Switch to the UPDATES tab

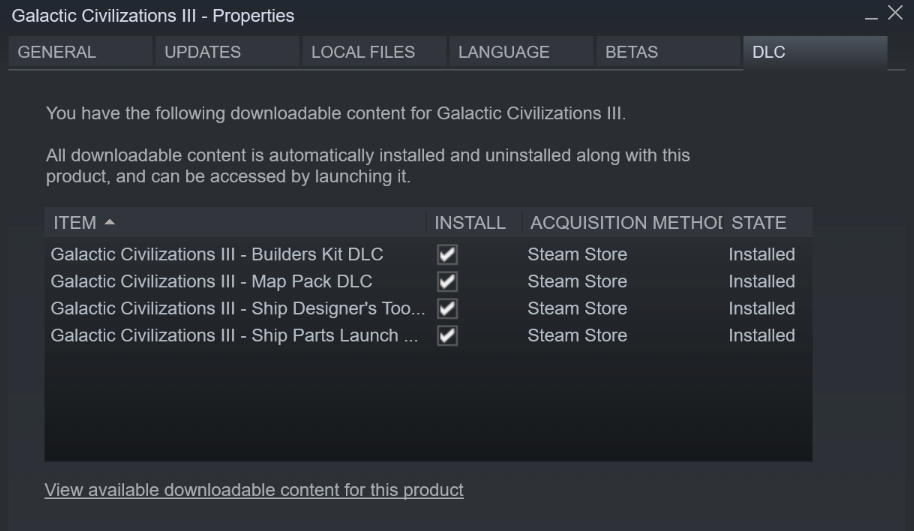point(202,53)
